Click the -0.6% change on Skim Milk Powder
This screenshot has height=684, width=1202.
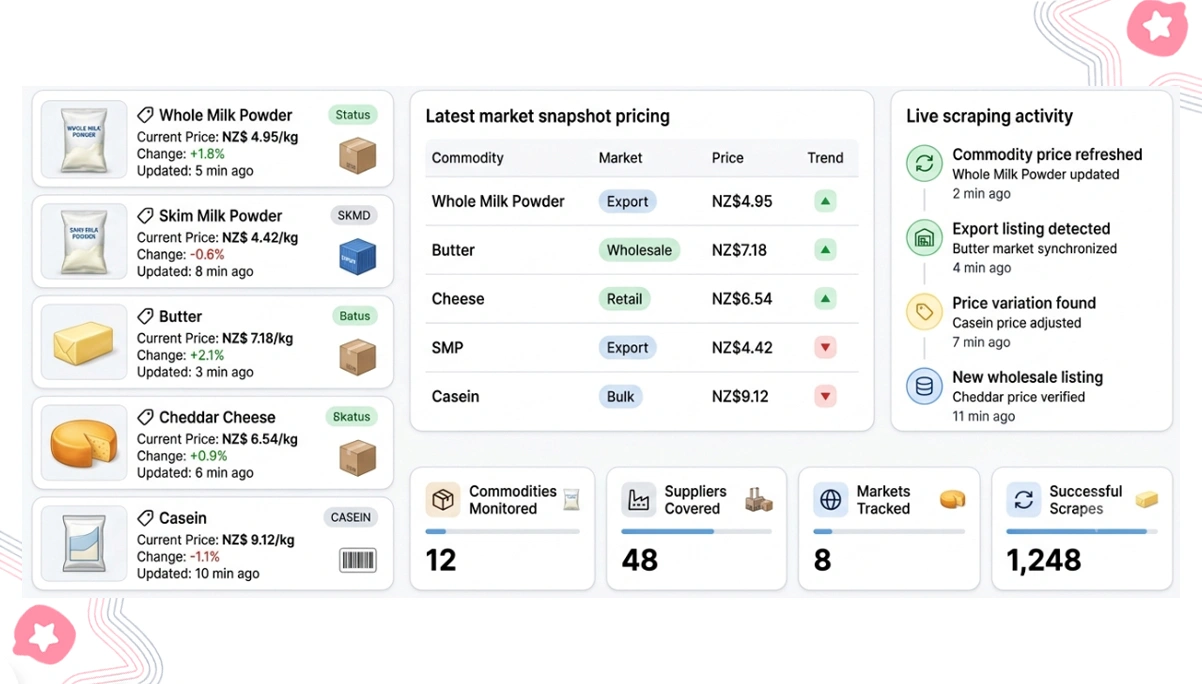coord(207,254)
